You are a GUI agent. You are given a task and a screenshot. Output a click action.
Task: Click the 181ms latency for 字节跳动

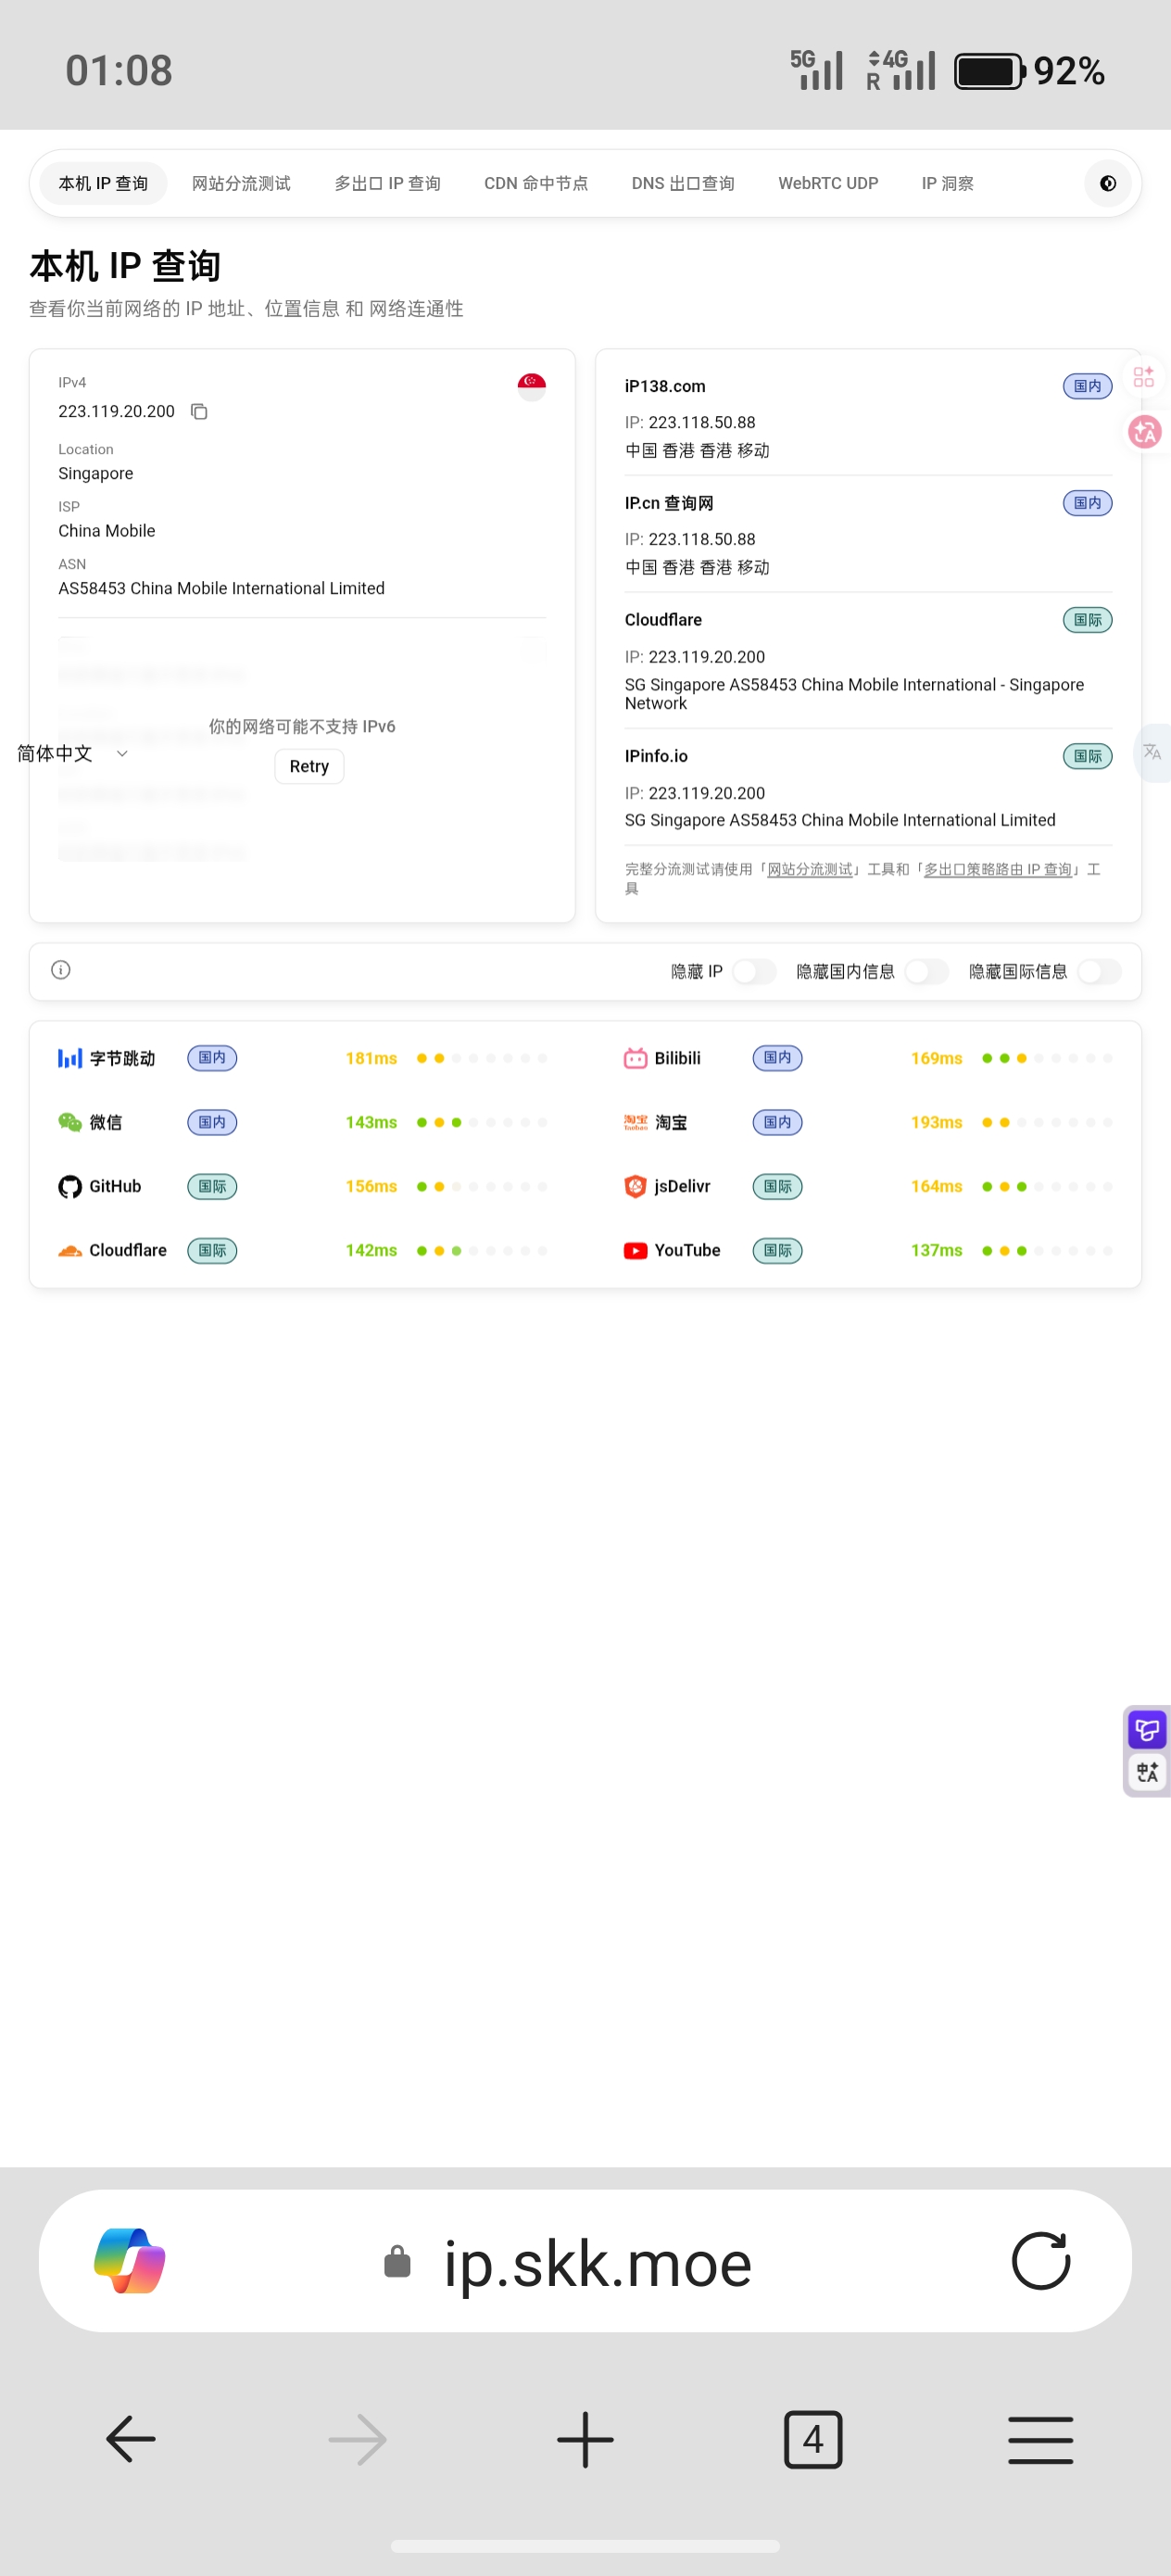coord(371,1058)
